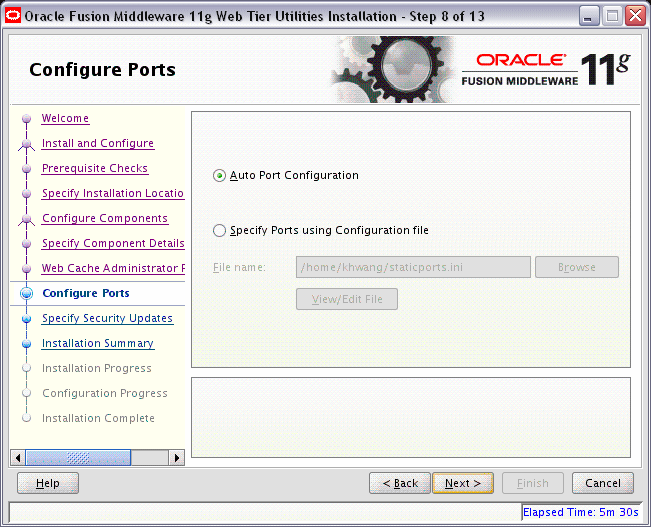Click the Elapsed Time status text
This screenshot has height=527, width=651.
pos(580,512)
